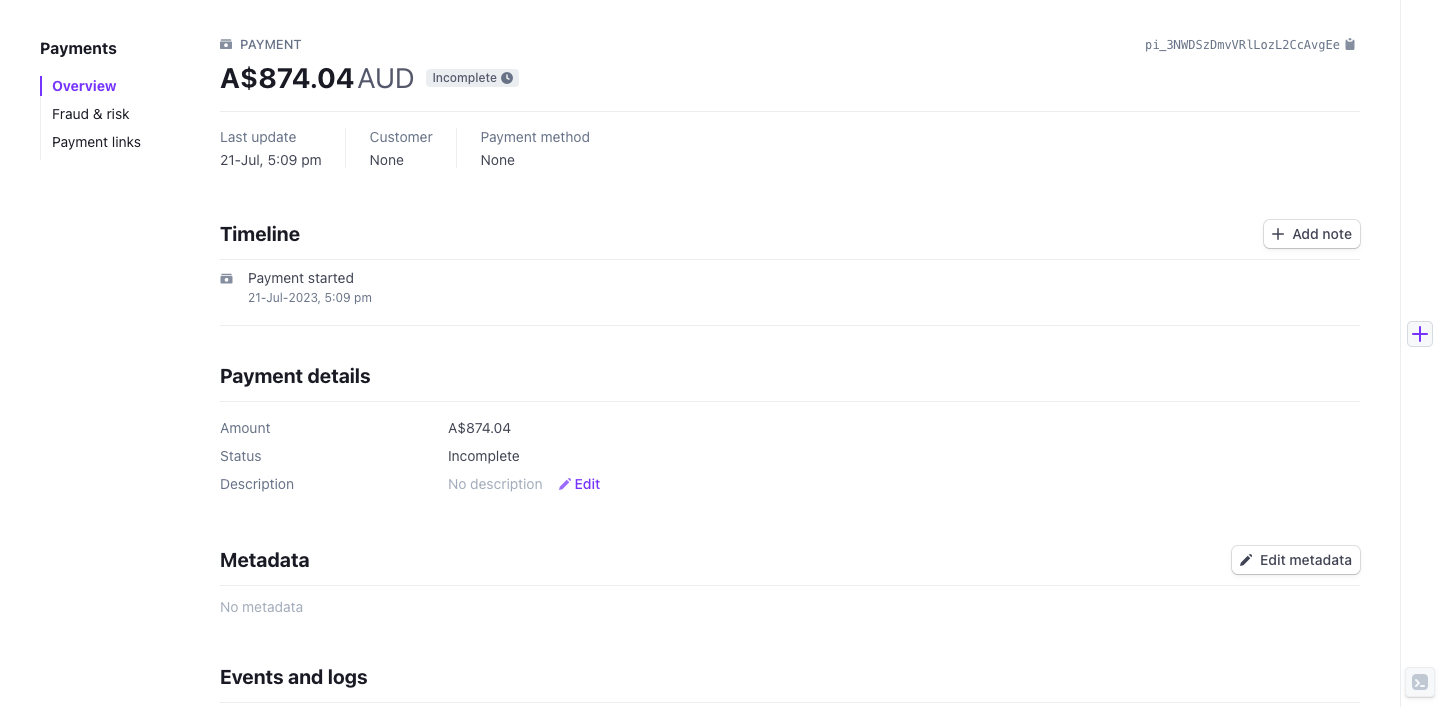Open the shell terminal icon at bottom right
Screen dimensions: 1440x707
click(x=1420, y=683)
